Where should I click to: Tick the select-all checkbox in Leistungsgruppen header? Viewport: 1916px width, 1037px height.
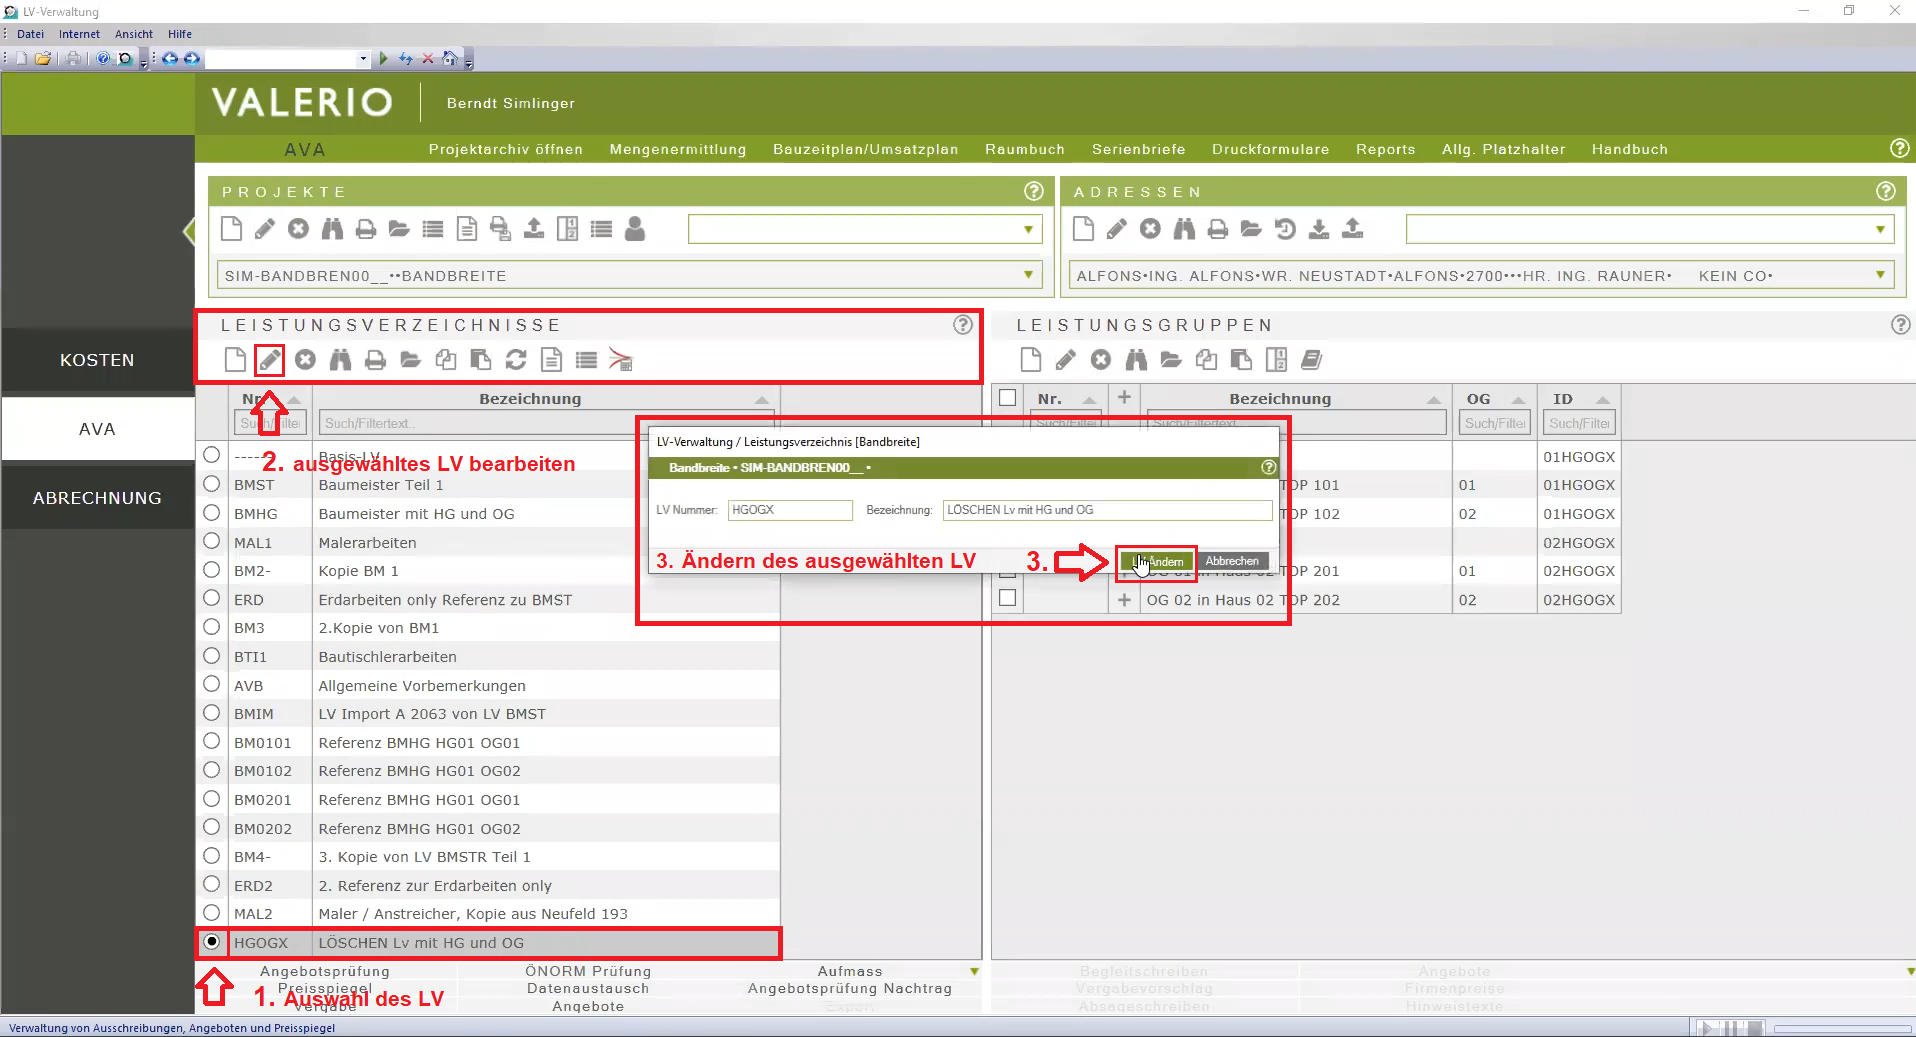(x=1007, y=398)
